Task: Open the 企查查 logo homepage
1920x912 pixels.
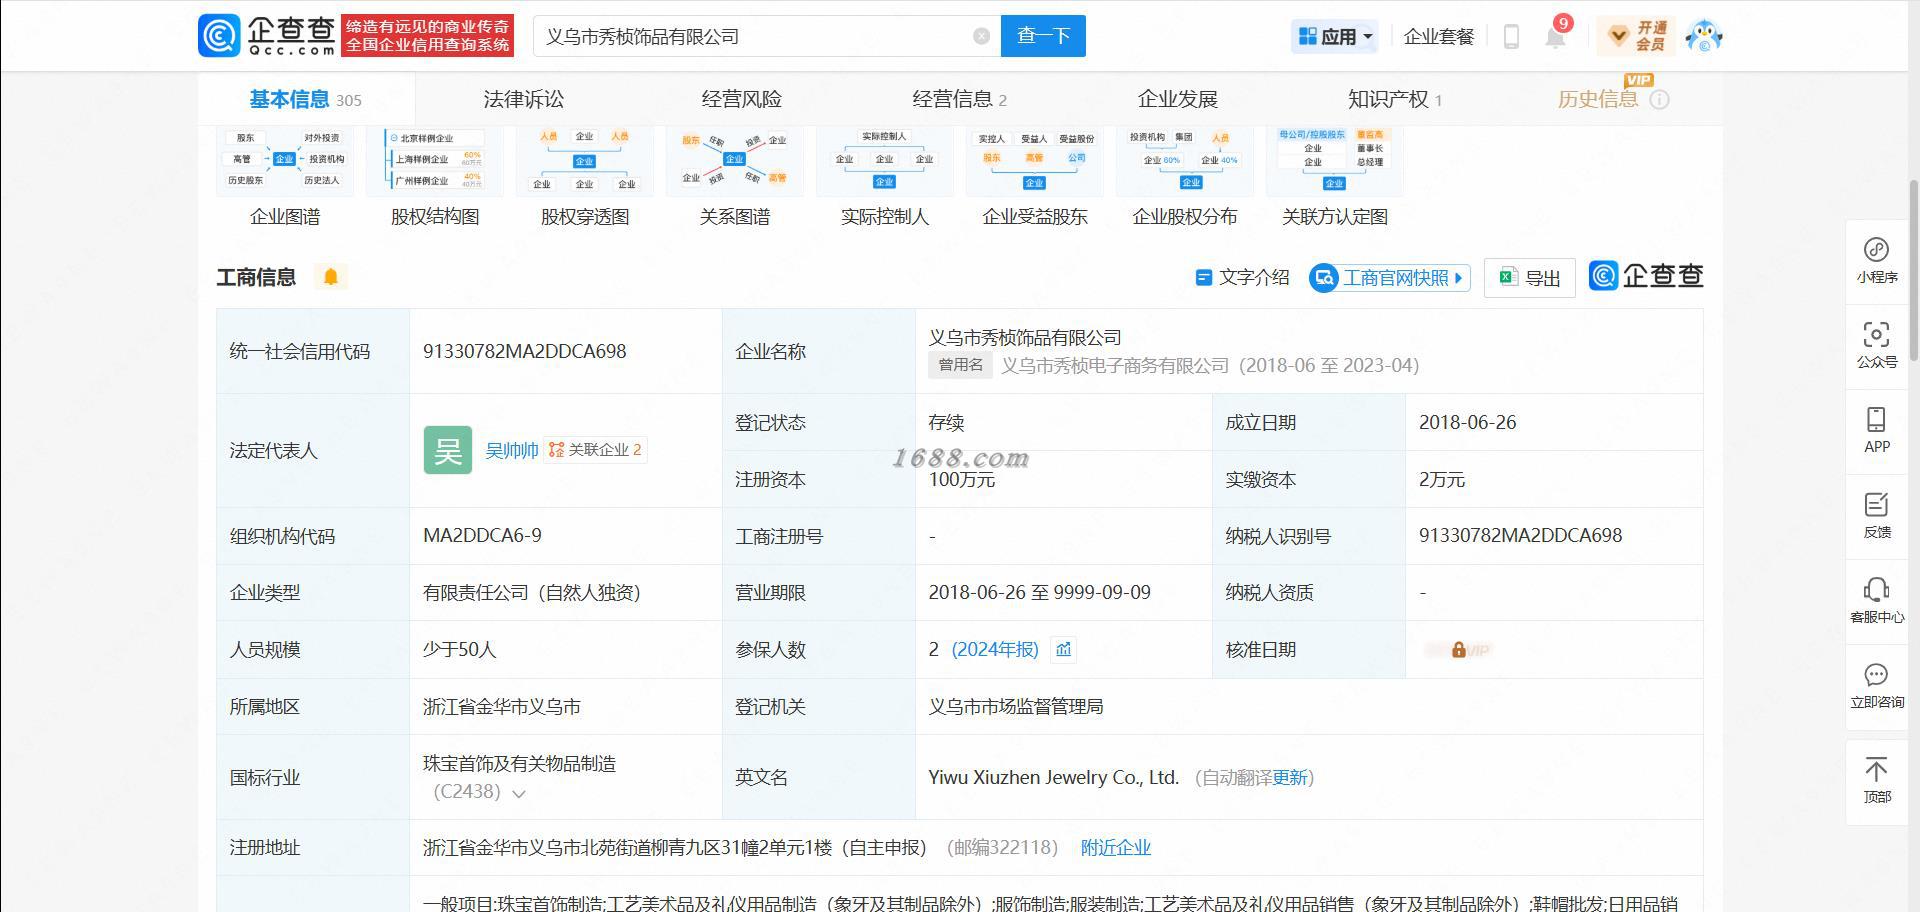Action: (267, 35)
